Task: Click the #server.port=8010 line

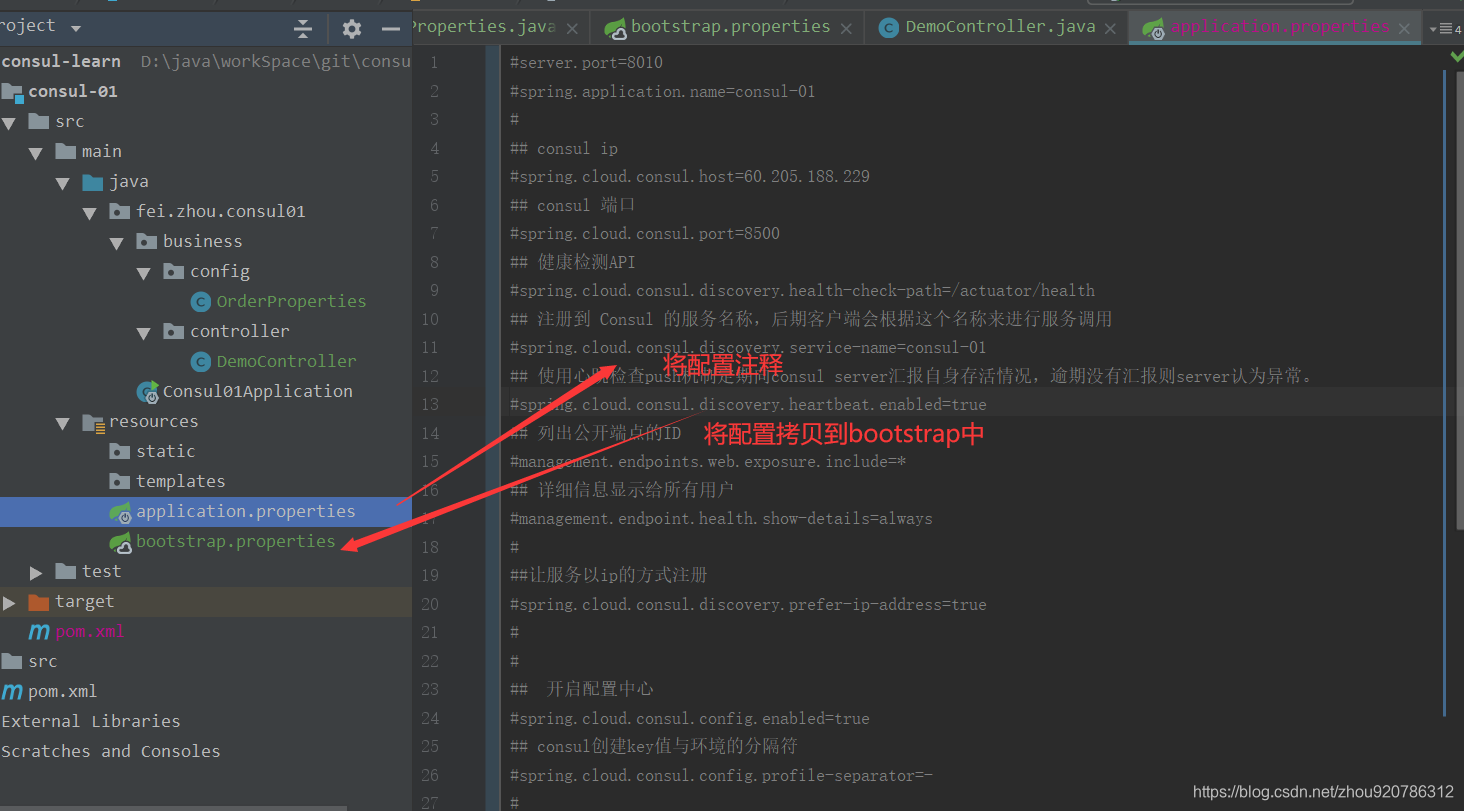Action: [x=585, y=62]
